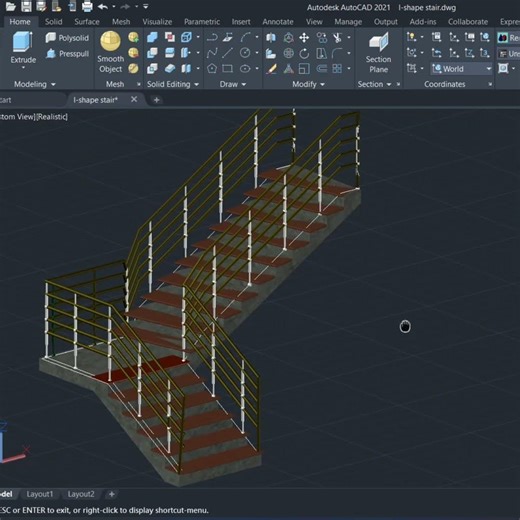The height and width of the screenshot is (520, 520).
Task: Select the Line tool in Draw
Action: (x=228, y=53)
